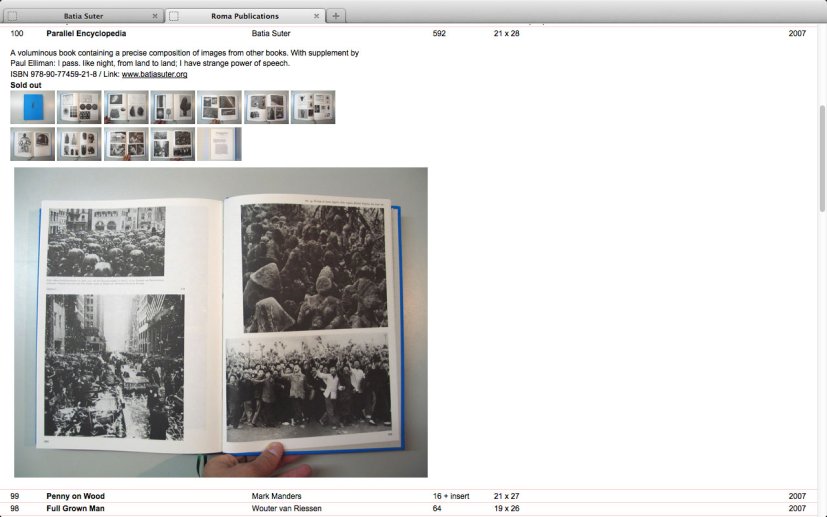The width and height of the screenshot is (827, 517).
Task: Select the first thumbnail in second row
Action: (x=33, y=144)
